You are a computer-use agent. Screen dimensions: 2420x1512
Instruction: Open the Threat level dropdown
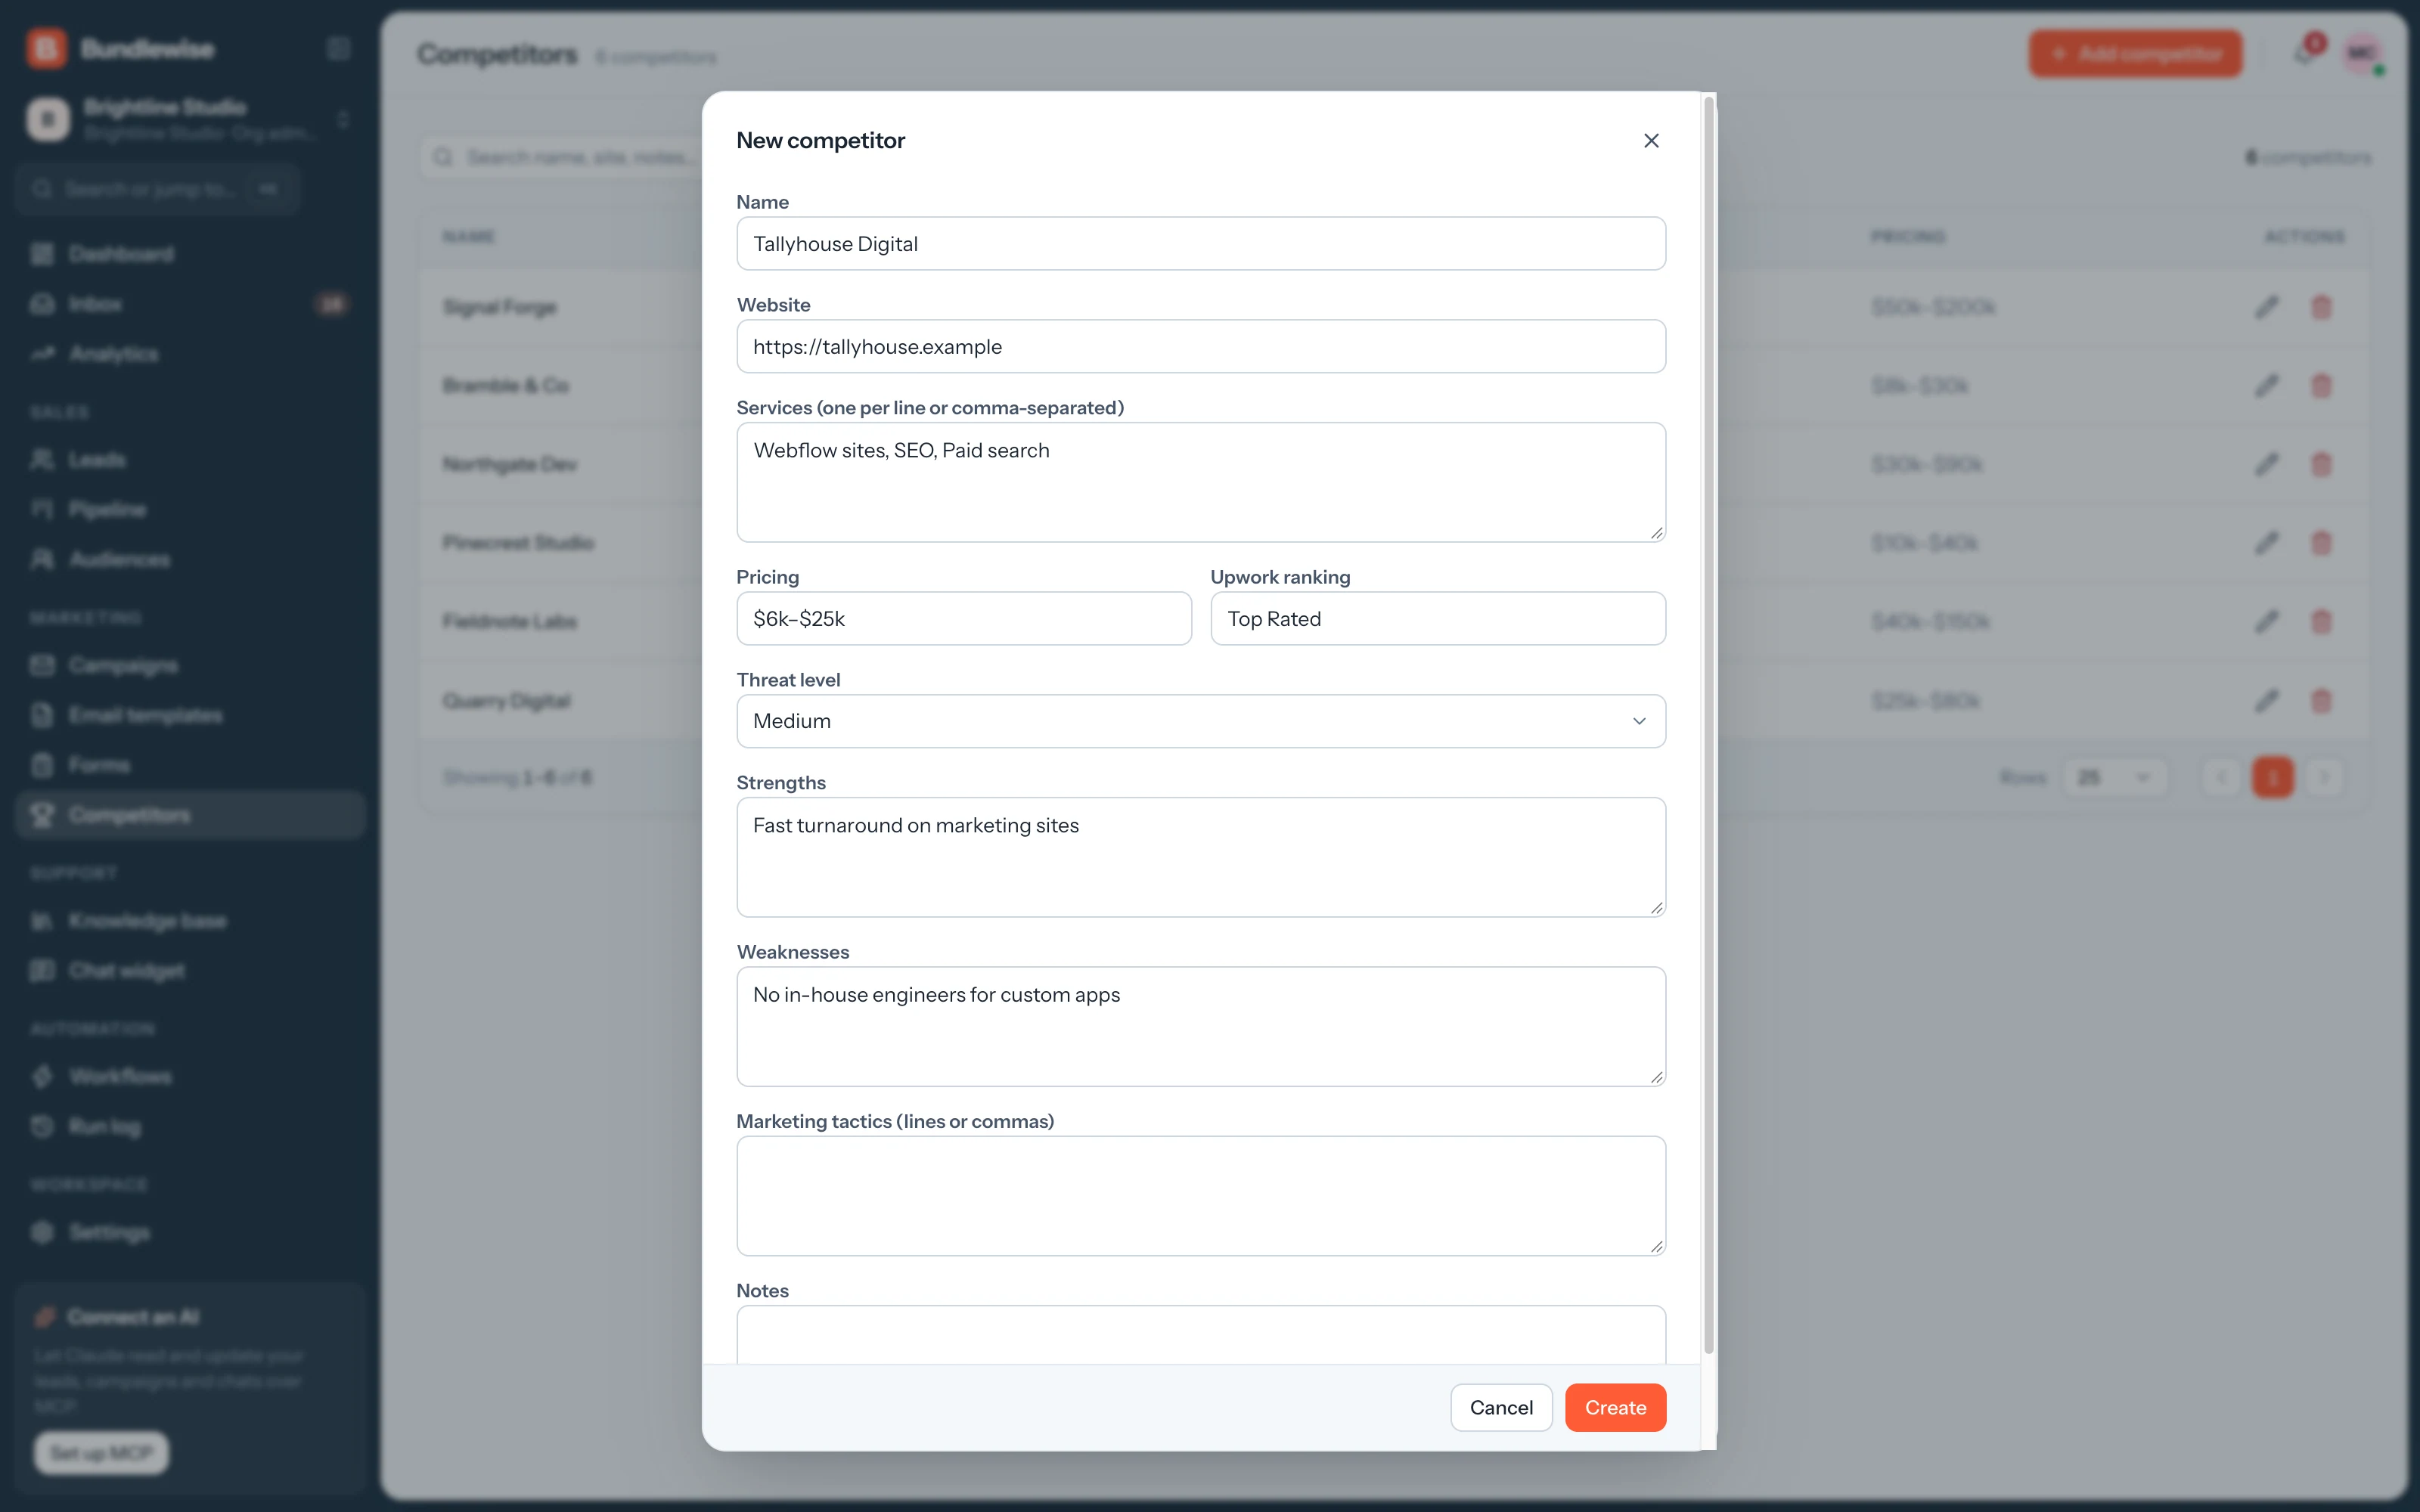coord(1200,721)
